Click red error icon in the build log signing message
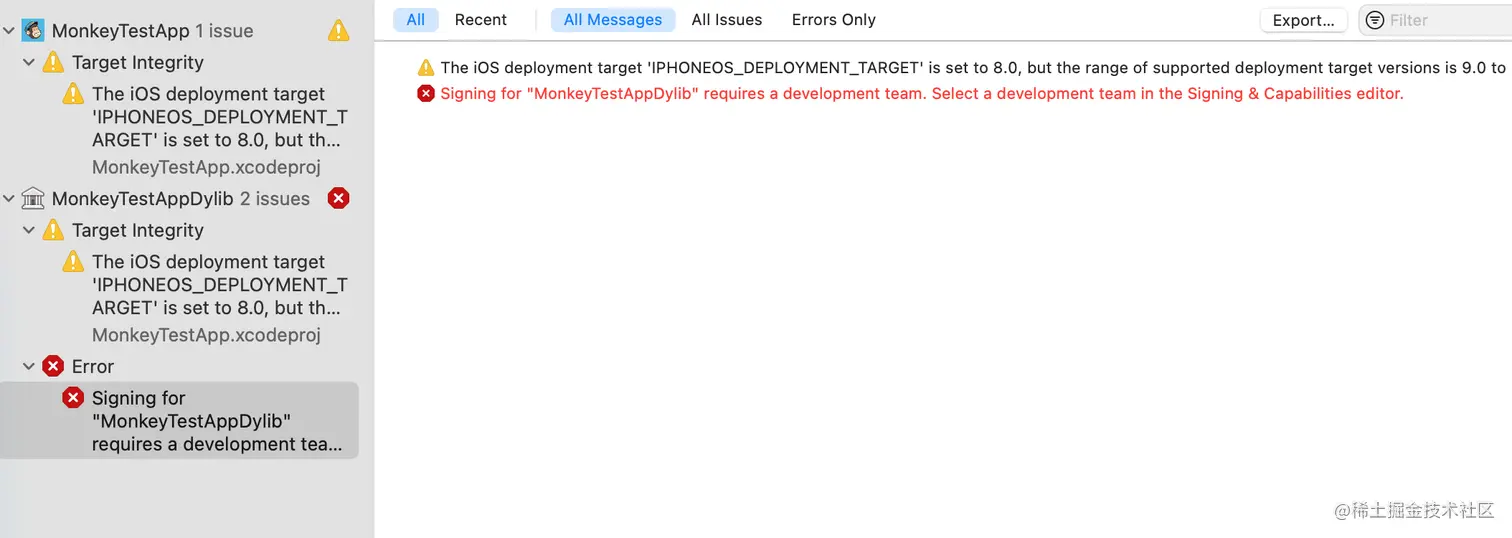The image size is (1512, 538). 426,94
